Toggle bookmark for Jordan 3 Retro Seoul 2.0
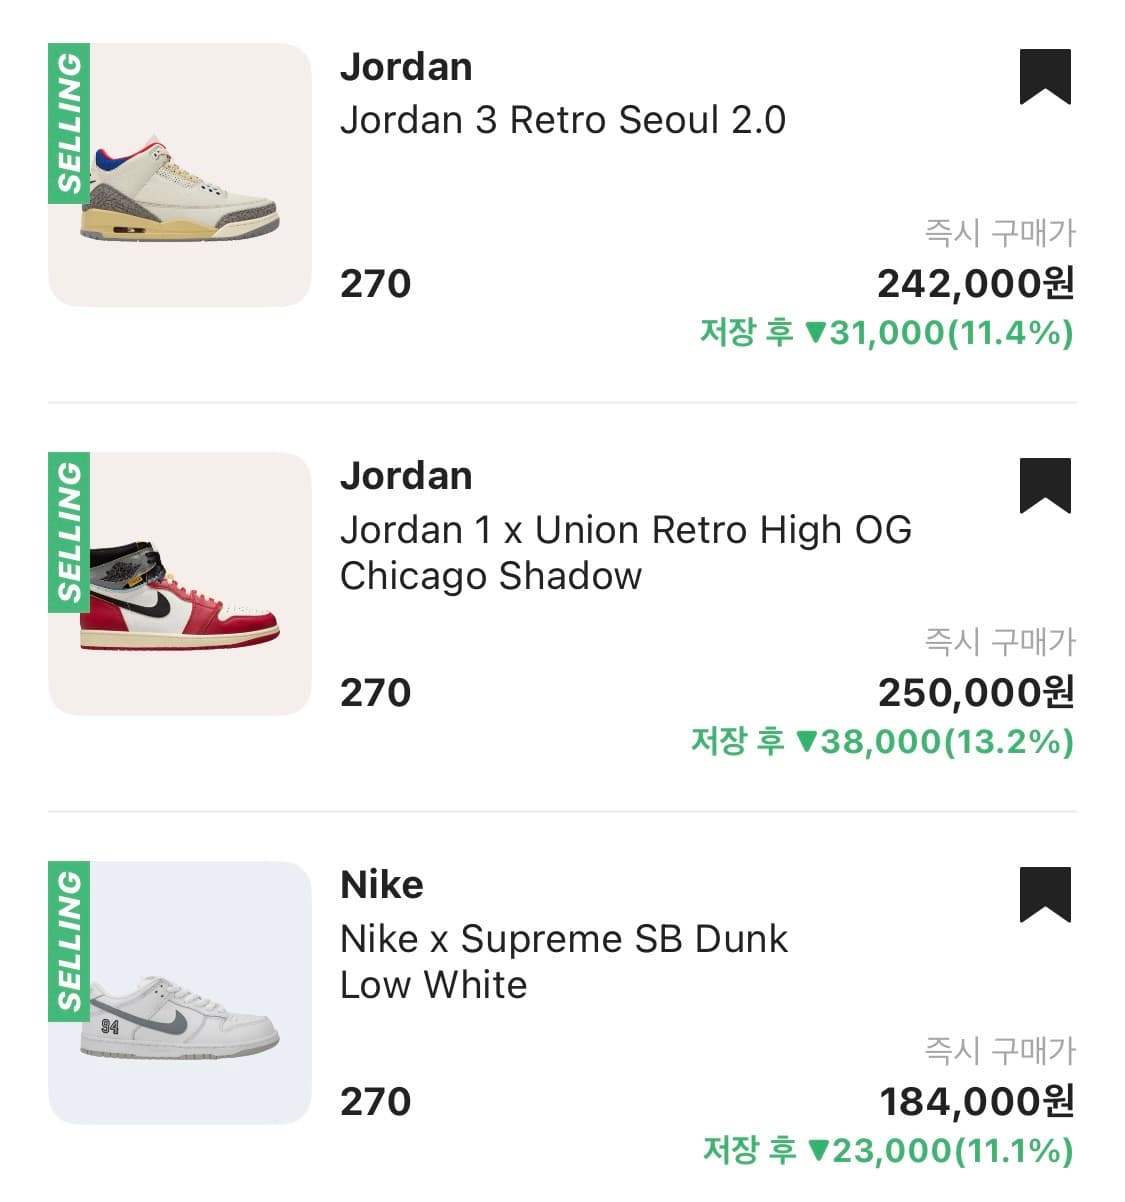 tap(1045, 76)
